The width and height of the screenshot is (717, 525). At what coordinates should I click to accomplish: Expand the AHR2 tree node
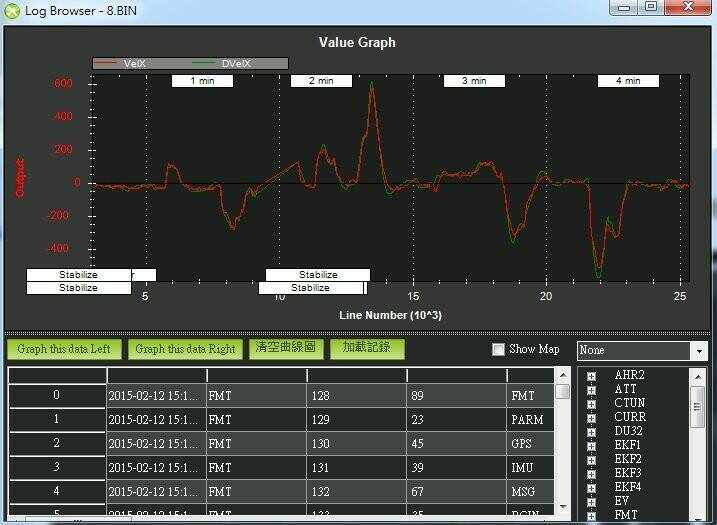click(x=591, y=375)
